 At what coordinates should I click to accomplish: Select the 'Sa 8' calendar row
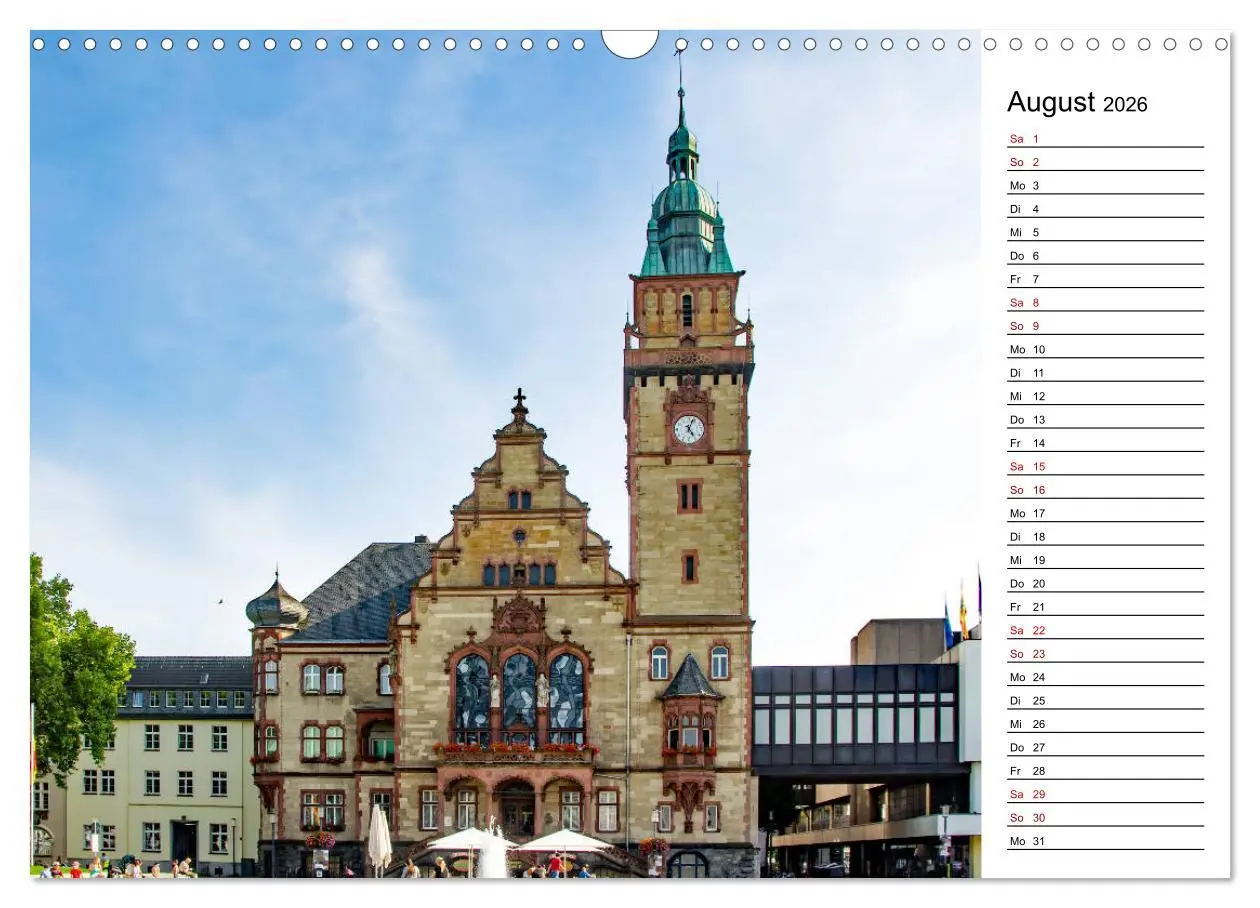[x=1105, y=302]
